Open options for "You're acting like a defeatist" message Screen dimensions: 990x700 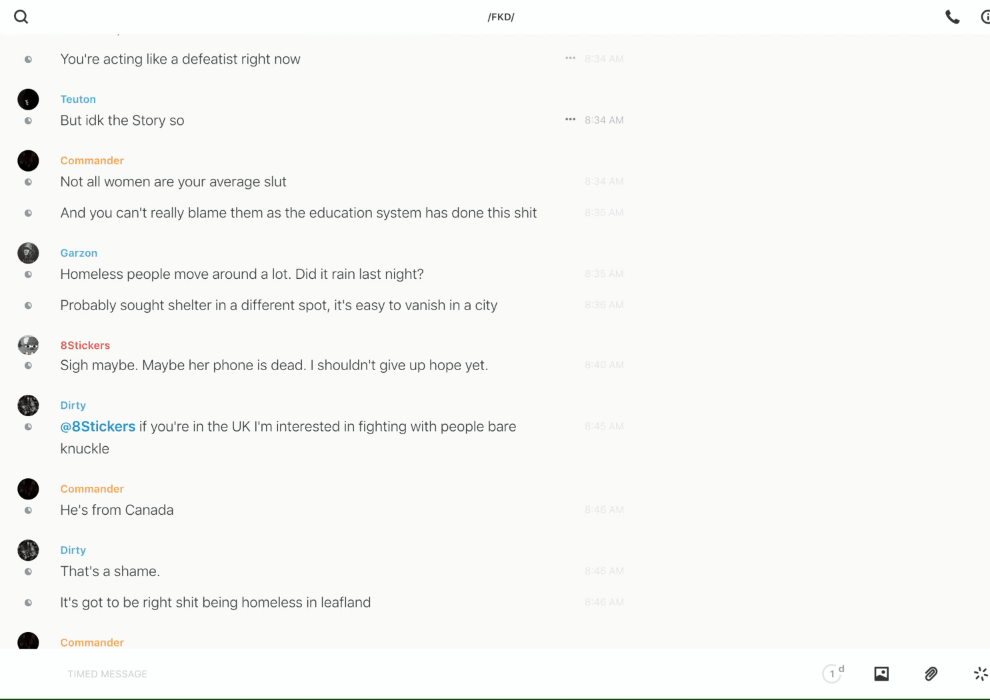pos(570,58)
